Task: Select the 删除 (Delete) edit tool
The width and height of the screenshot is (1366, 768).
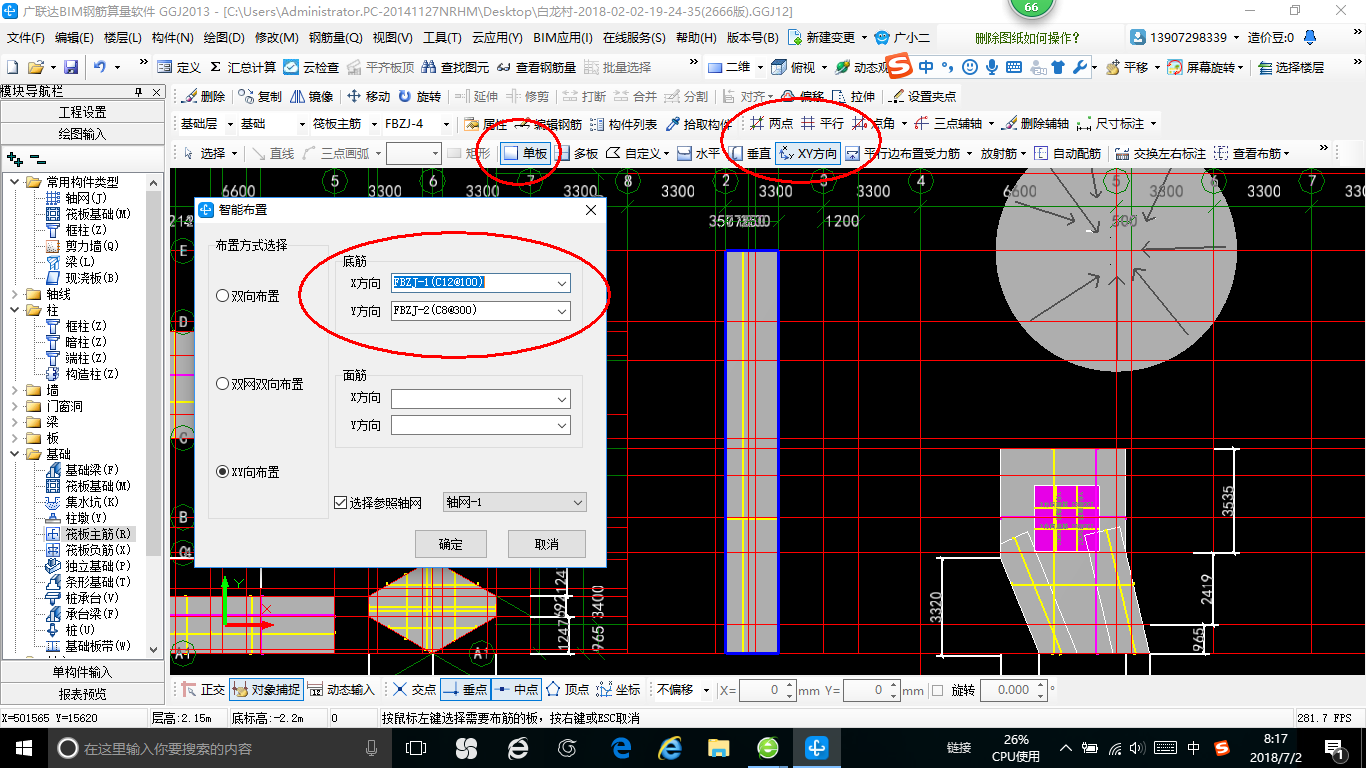Action: [x=204, y=97]
